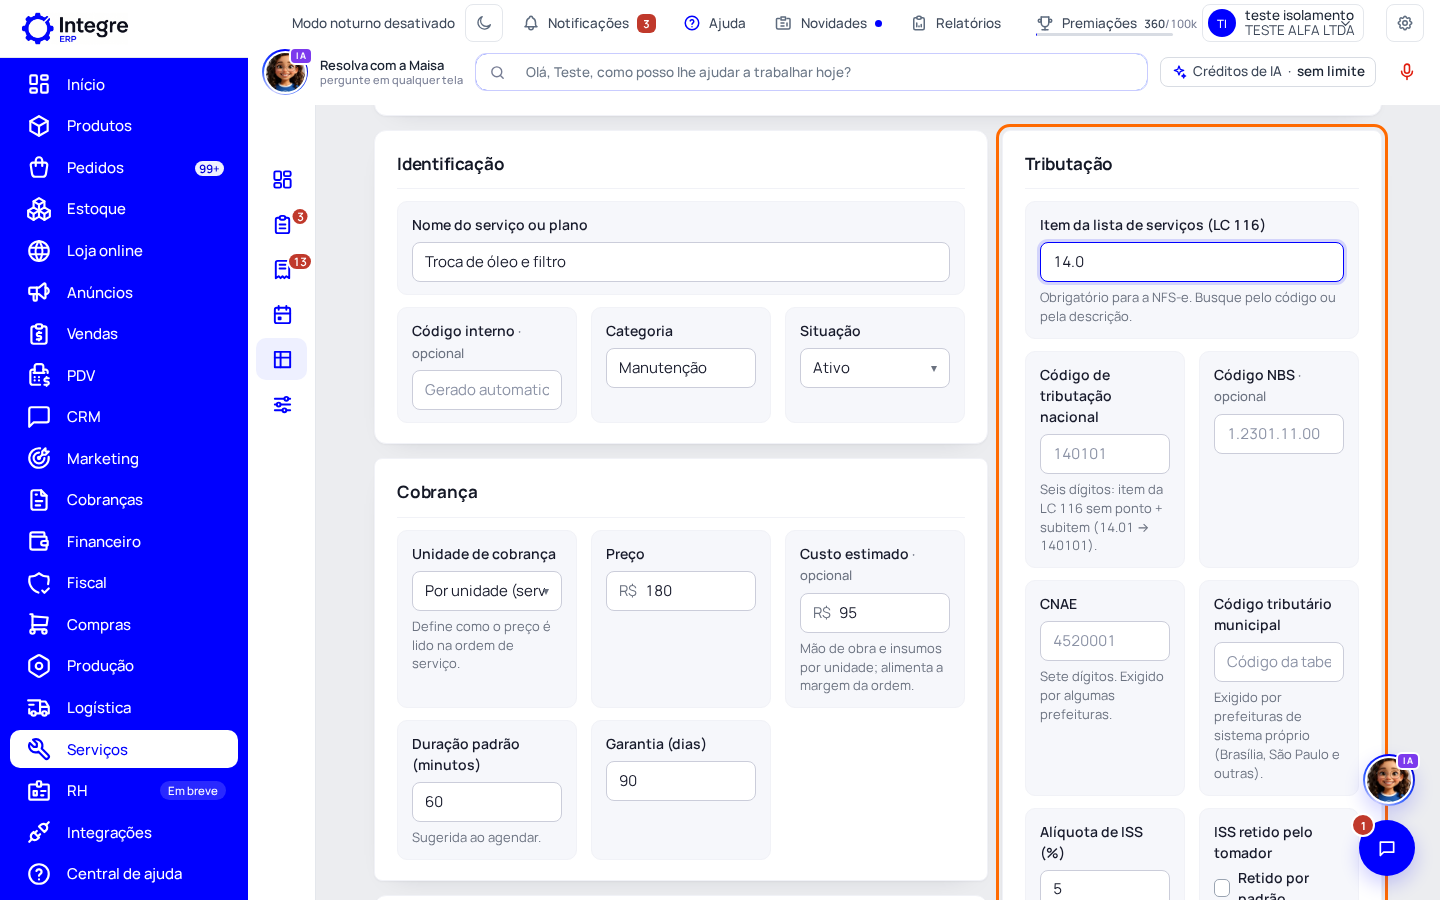Open Relatórios link in top bar
The image size is (1440, 900).
point(956,23)
